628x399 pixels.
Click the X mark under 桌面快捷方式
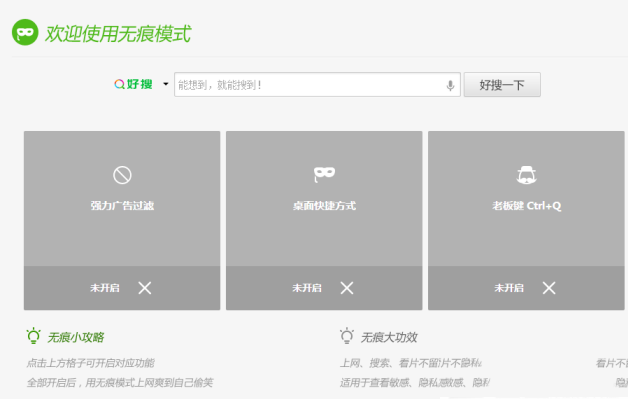347,288
